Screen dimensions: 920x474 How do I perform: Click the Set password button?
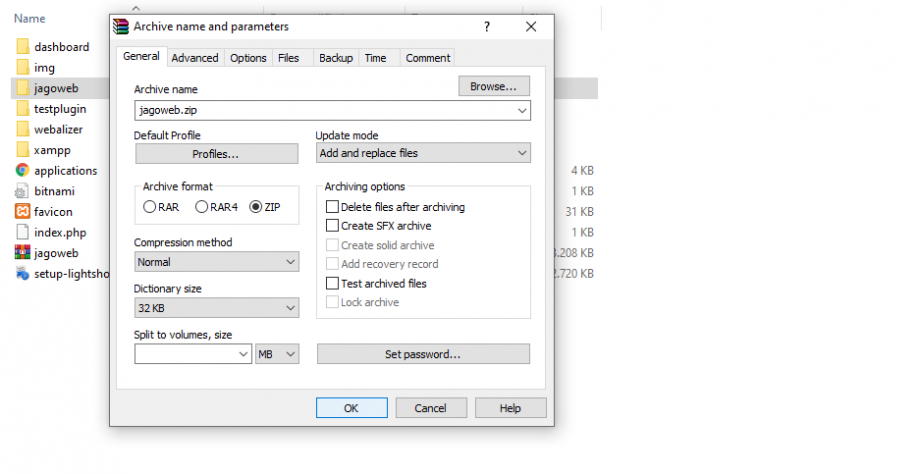[x=423, y=354]
